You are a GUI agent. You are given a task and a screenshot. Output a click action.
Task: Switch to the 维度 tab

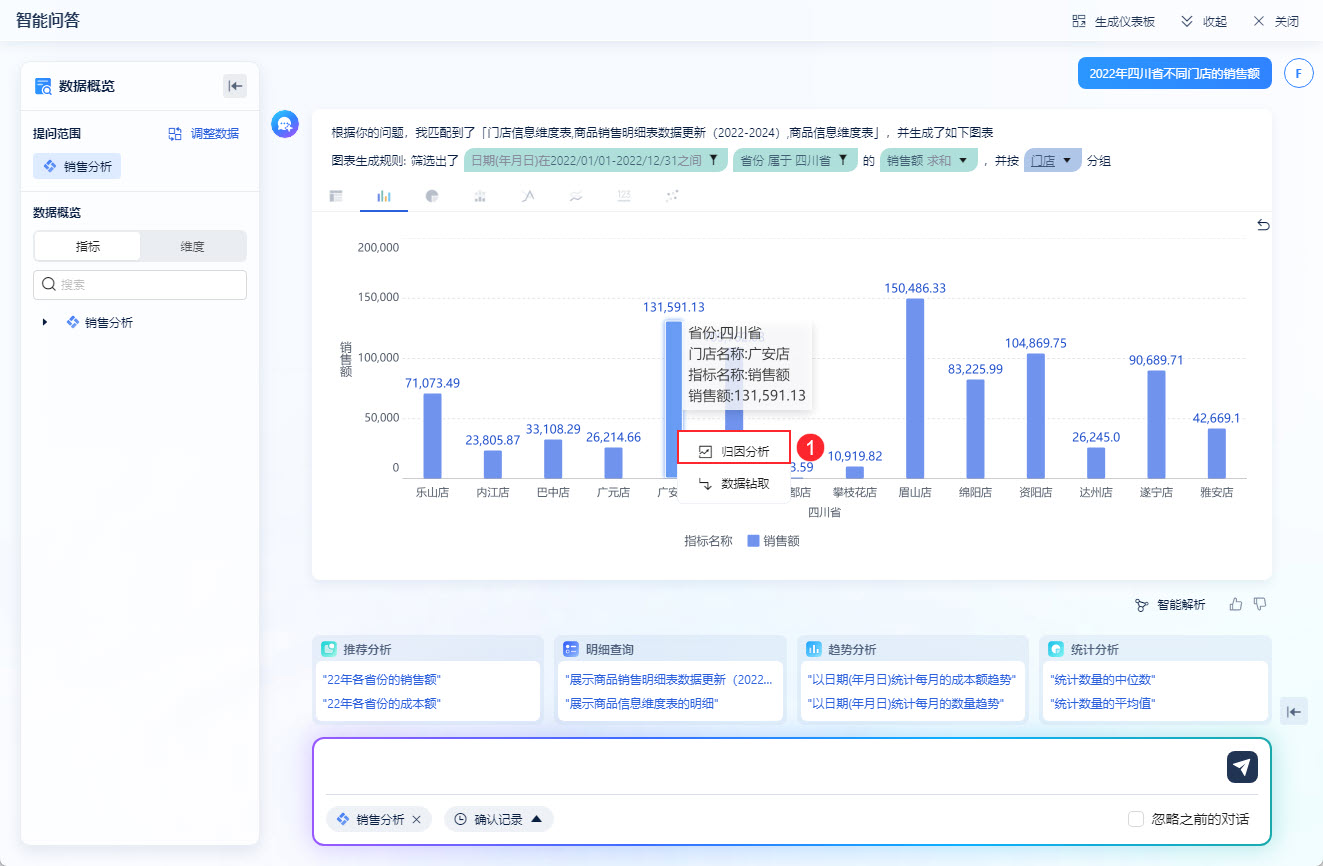click(x=193, y=246)
